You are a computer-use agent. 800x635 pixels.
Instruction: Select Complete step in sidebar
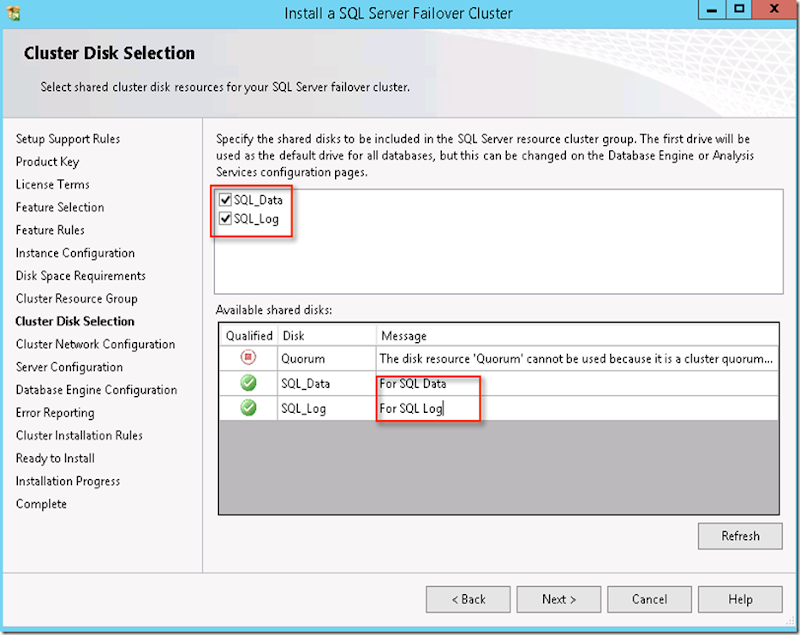(41, 504)
